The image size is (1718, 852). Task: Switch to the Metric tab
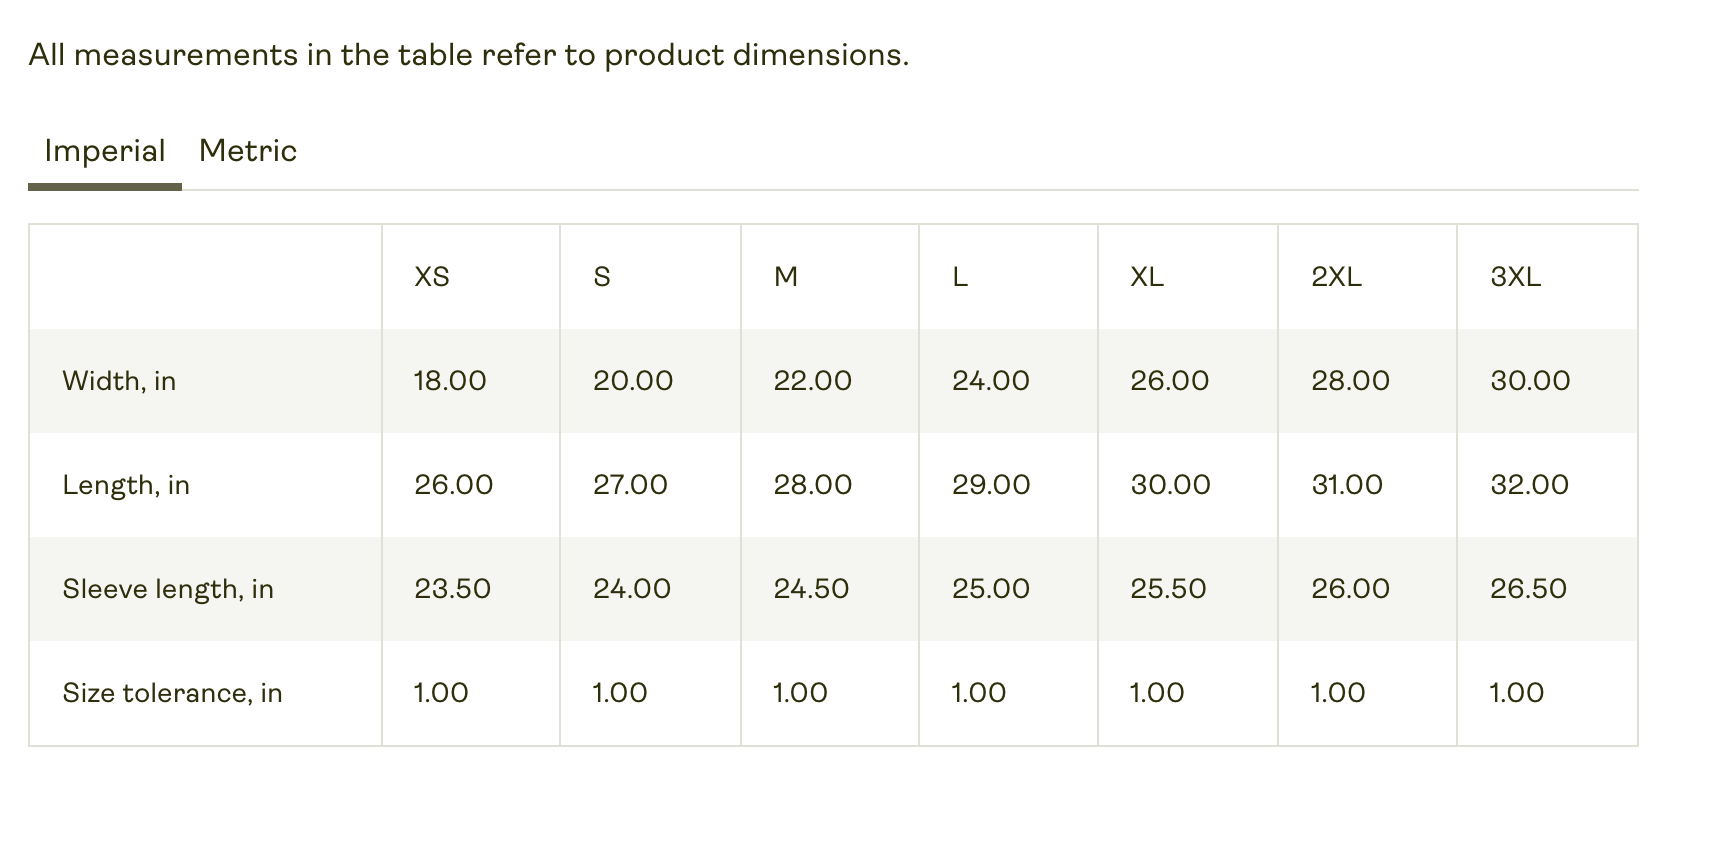coord(248,151)
